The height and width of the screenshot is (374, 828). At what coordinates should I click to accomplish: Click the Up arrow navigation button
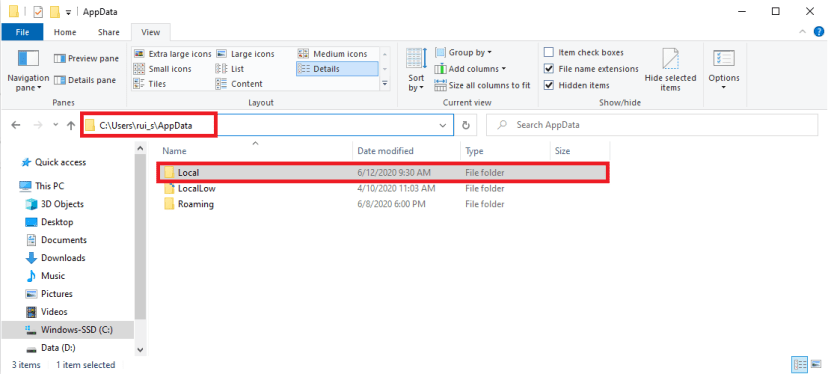tap(71, 125)
